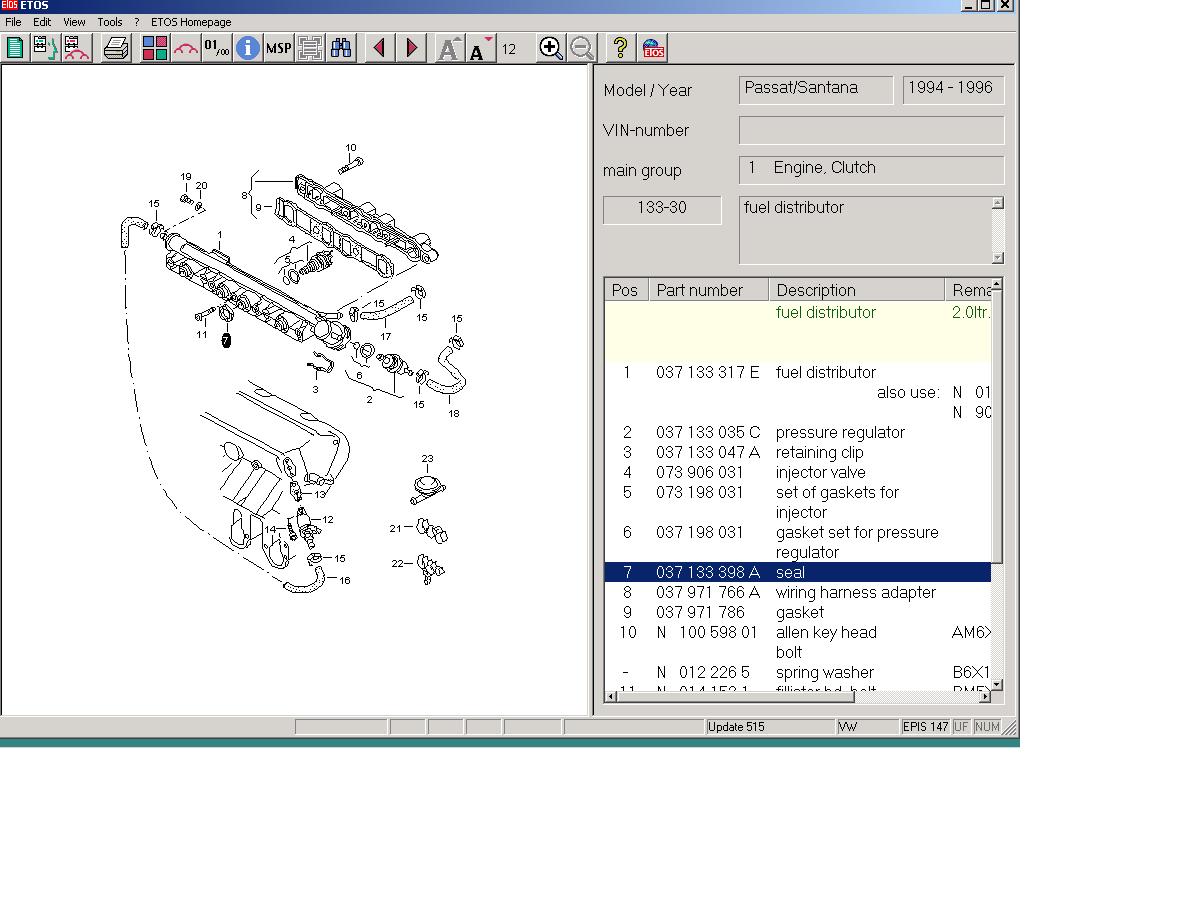
Task: Open ETOS globe homepage icon
Action: pos(653,48)
